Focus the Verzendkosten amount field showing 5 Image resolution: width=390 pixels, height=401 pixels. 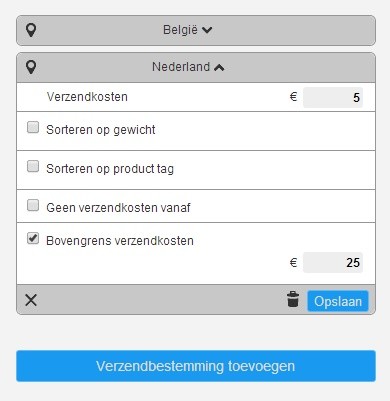coord(333,97)
